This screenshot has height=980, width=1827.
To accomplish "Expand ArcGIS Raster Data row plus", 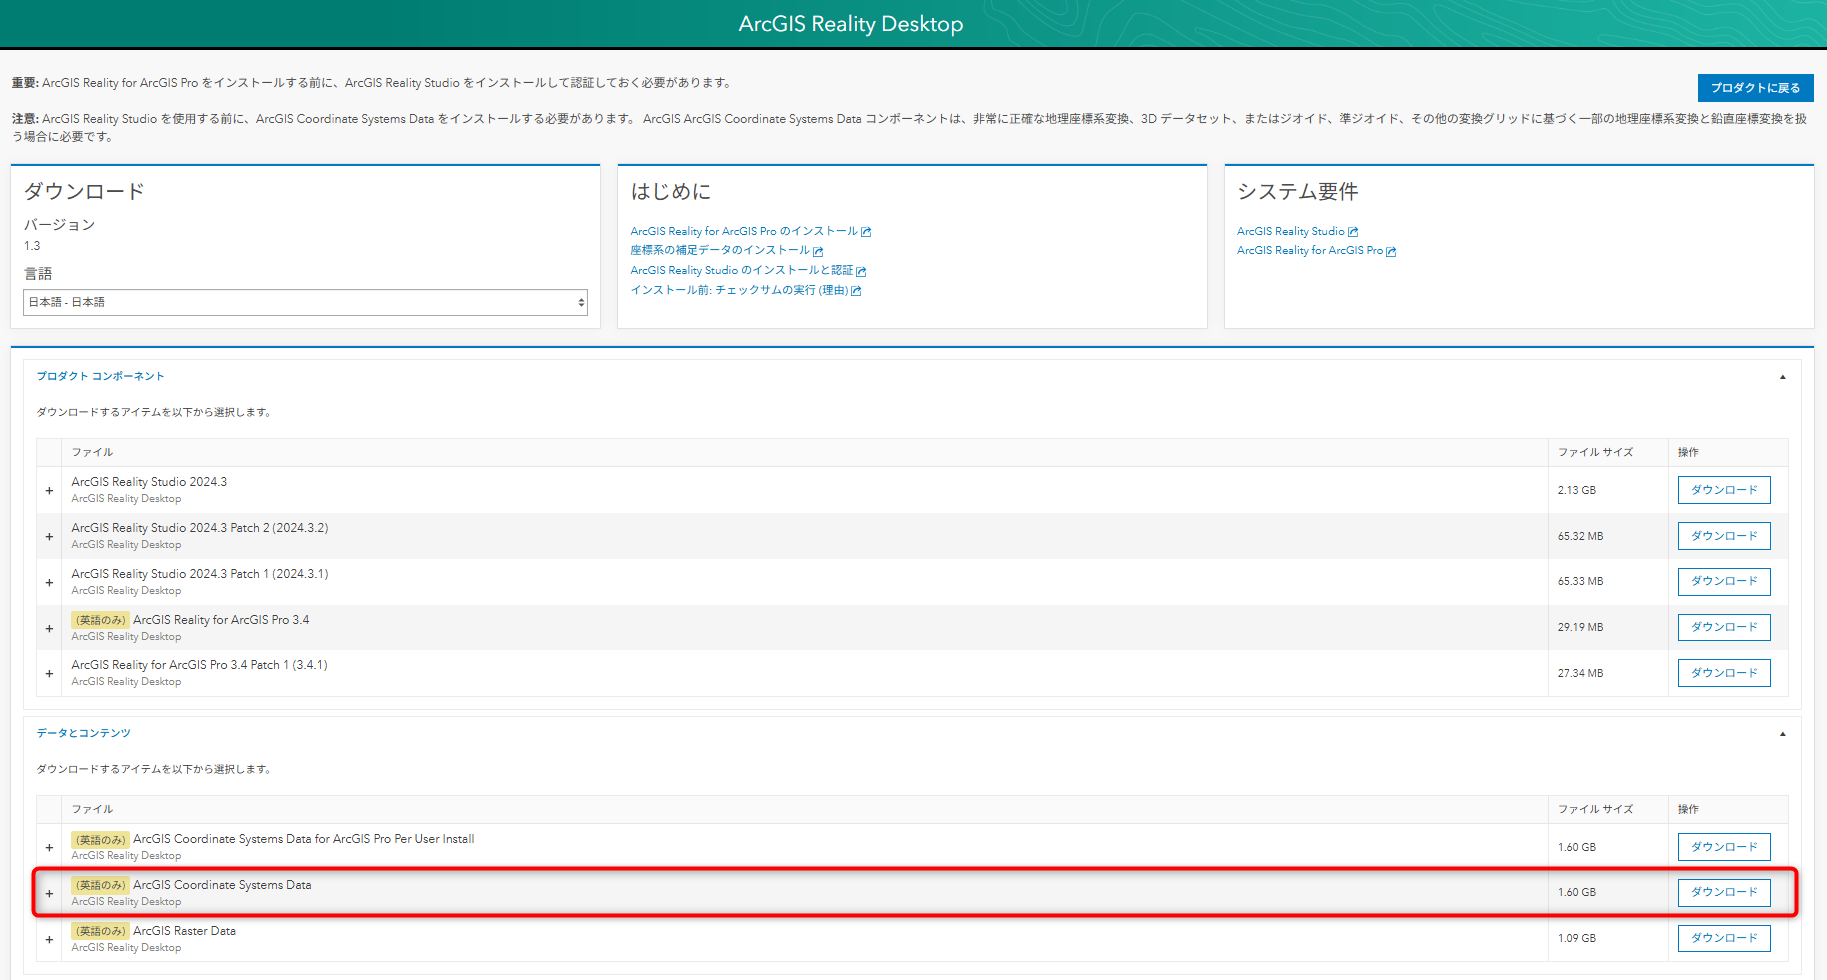I will [x=49, y=940].
